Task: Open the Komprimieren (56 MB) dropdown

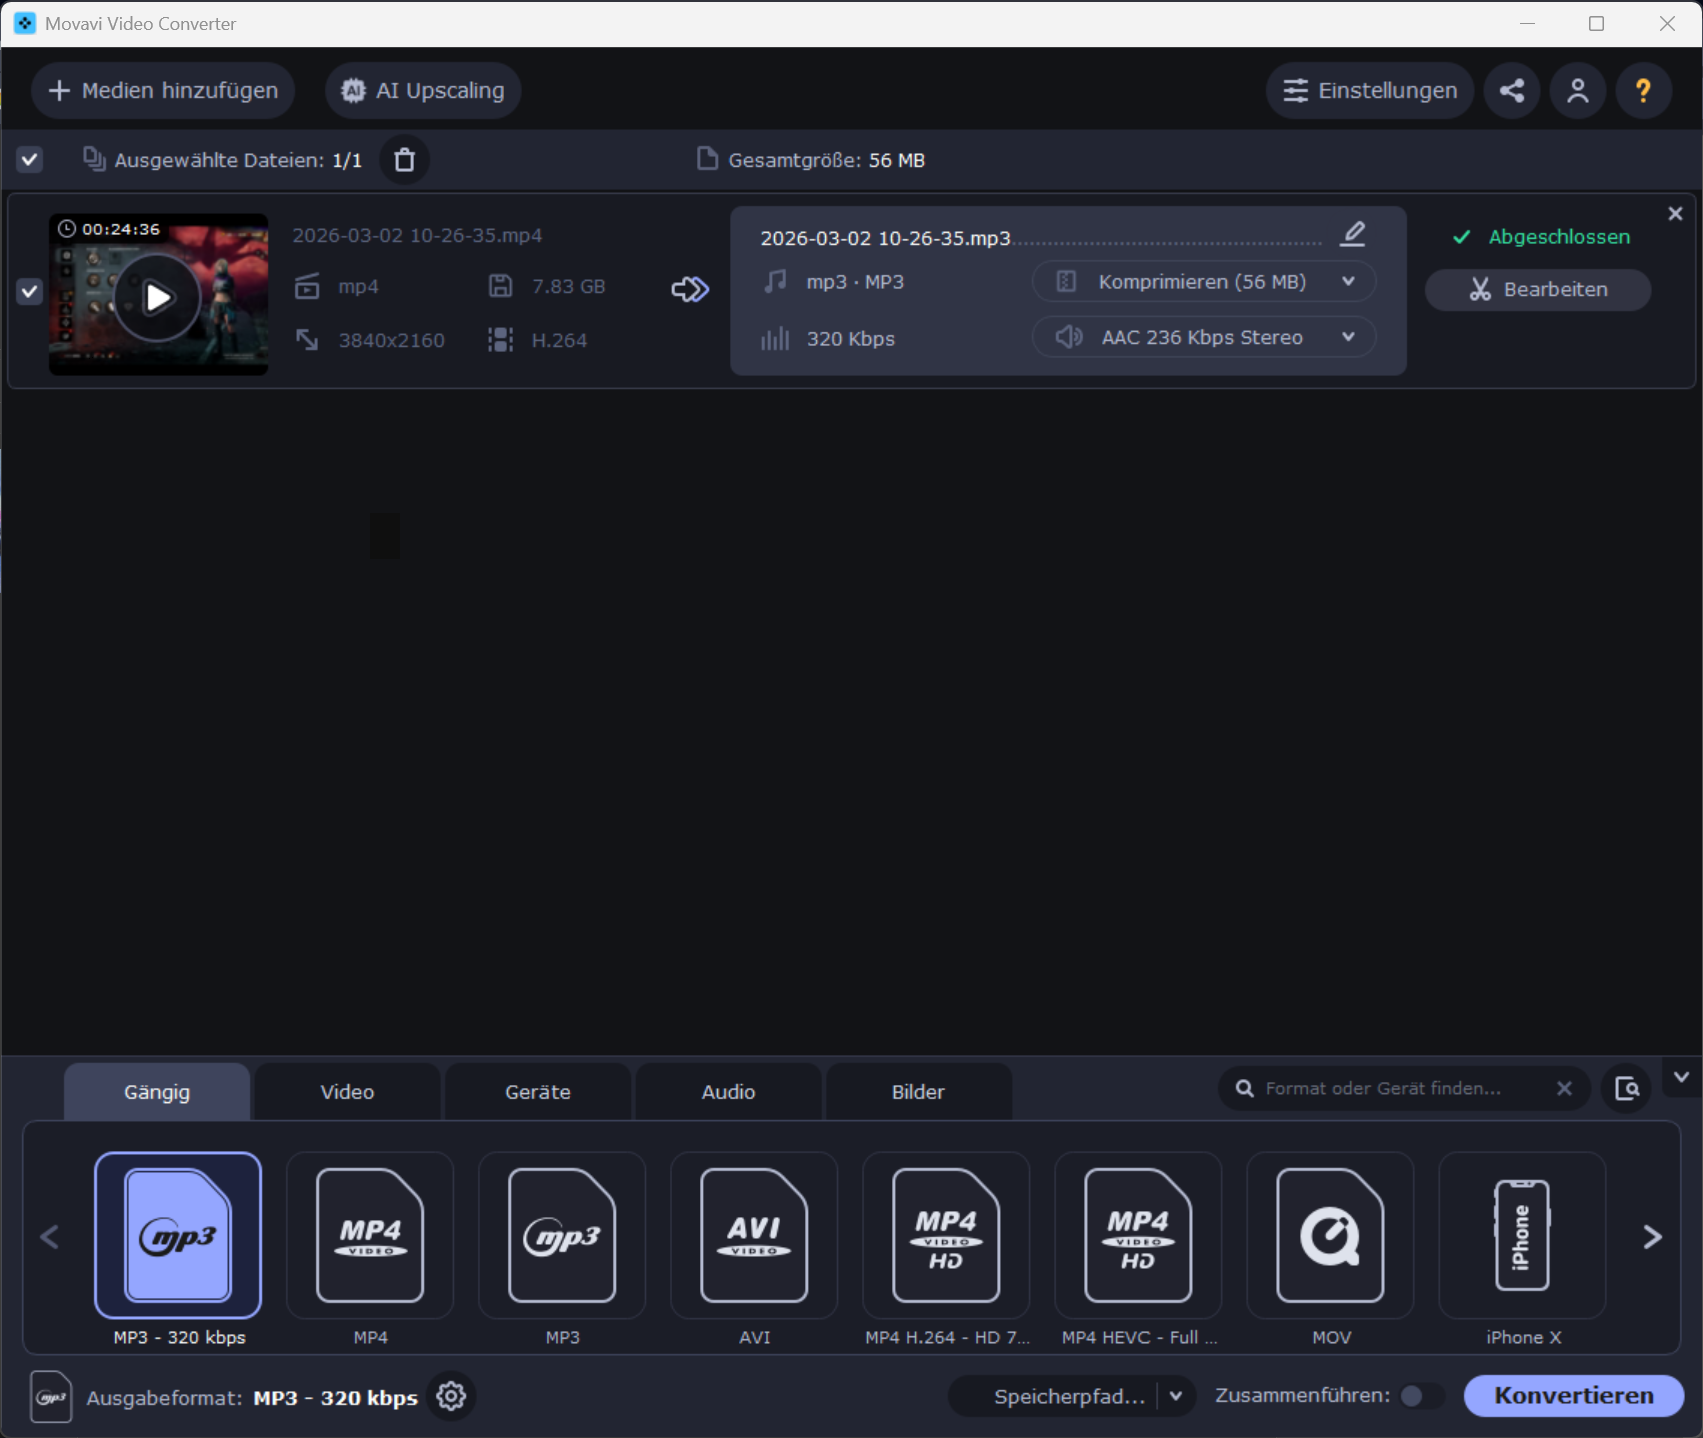Action: (1204, 282)
